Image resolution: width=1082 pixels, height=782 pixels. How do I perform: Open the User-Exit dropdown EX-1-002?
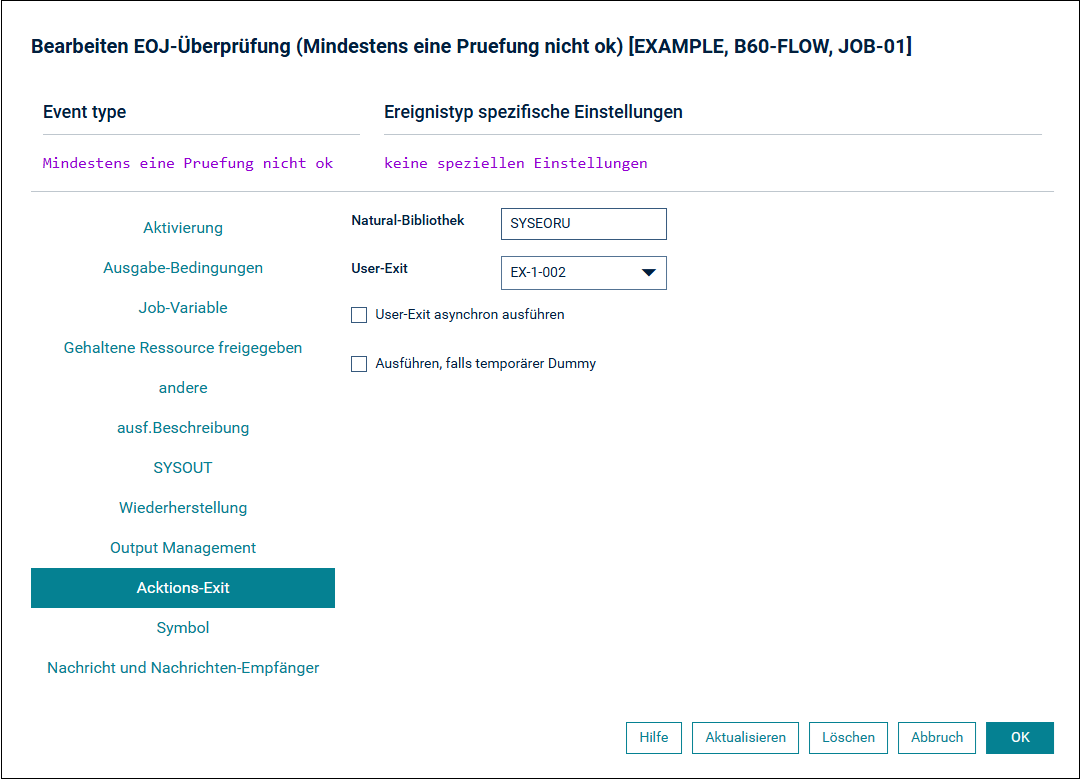point(584,273)
